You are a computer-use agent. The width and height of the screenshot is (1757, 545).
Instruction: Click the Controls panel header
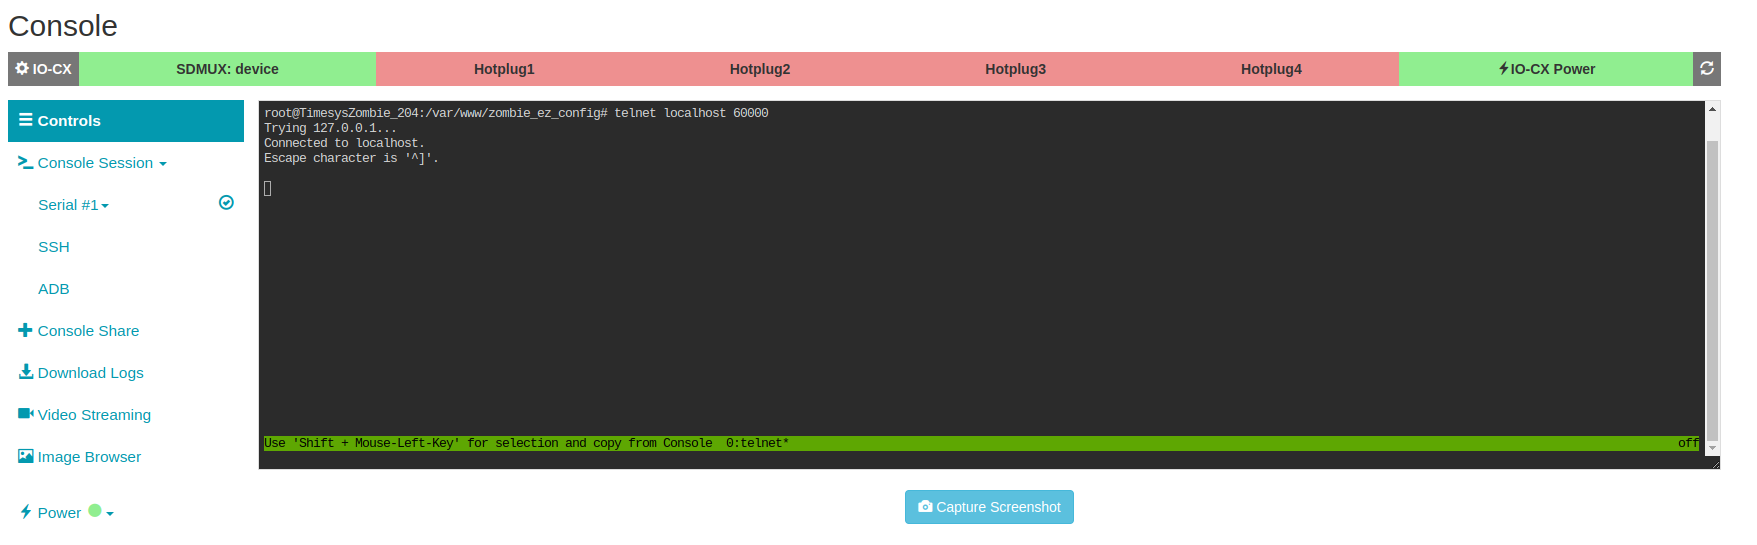coord(126,121)
